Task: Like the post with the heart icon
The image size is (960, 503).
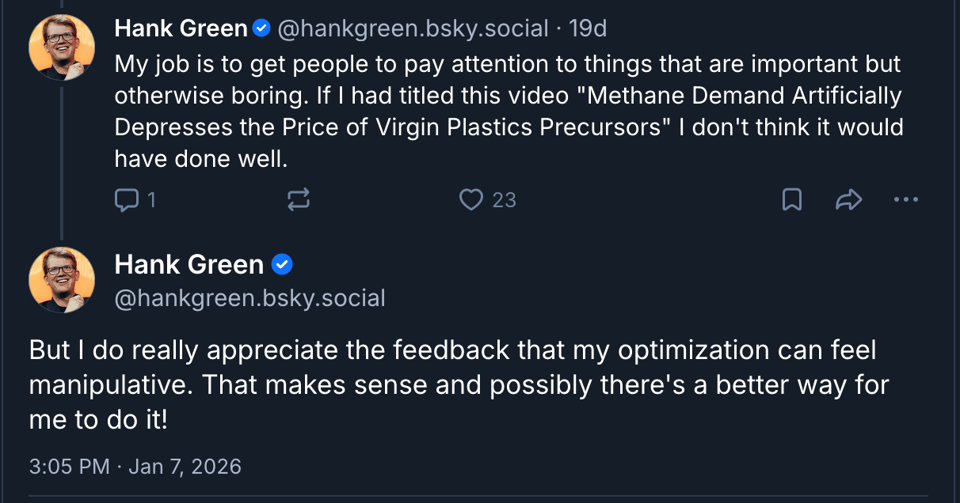Action: click(x=471, y=200)
